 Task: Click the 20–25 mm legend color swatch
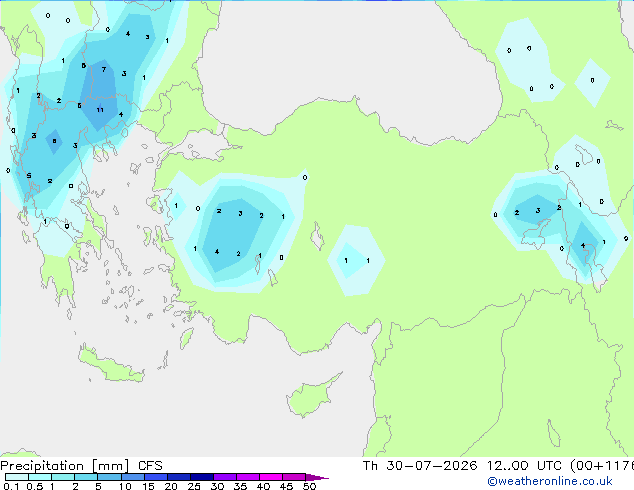point(178,477)
